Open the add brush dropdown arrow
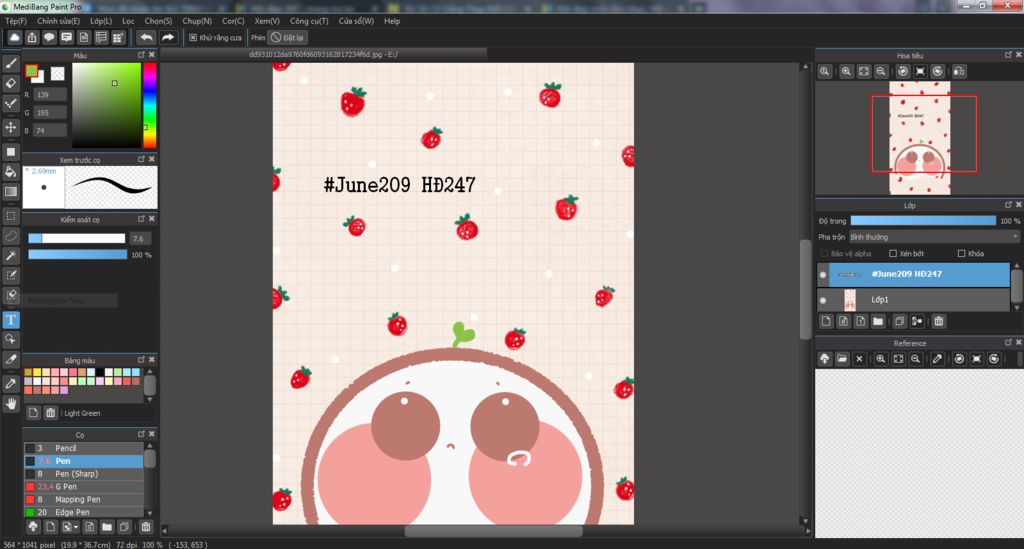The image size is (1024, 549). [x=76, y=527]
